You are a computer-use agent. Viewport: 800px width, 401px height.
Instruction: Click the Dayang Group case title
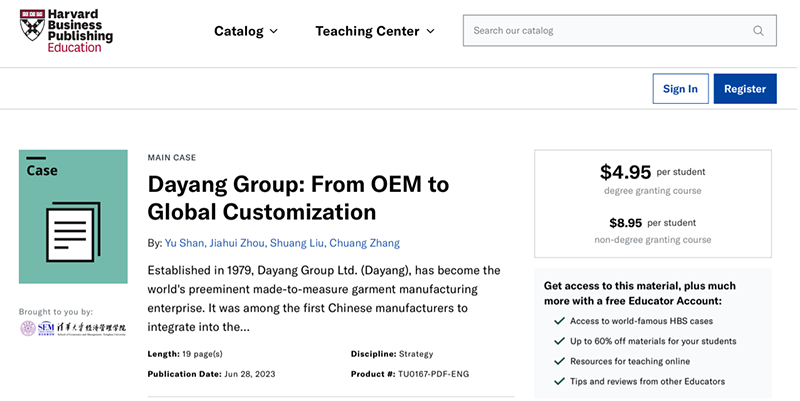[298, 198]
